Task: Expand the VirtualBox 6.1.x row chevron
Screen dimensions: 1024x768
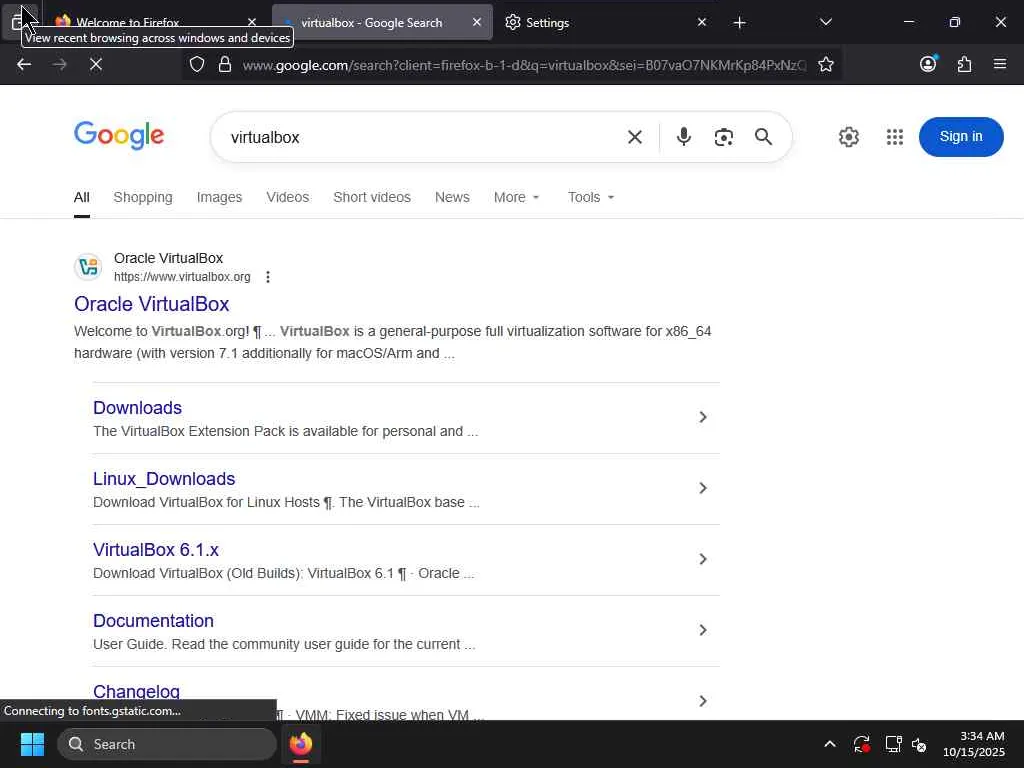Action: coord(703,559)
